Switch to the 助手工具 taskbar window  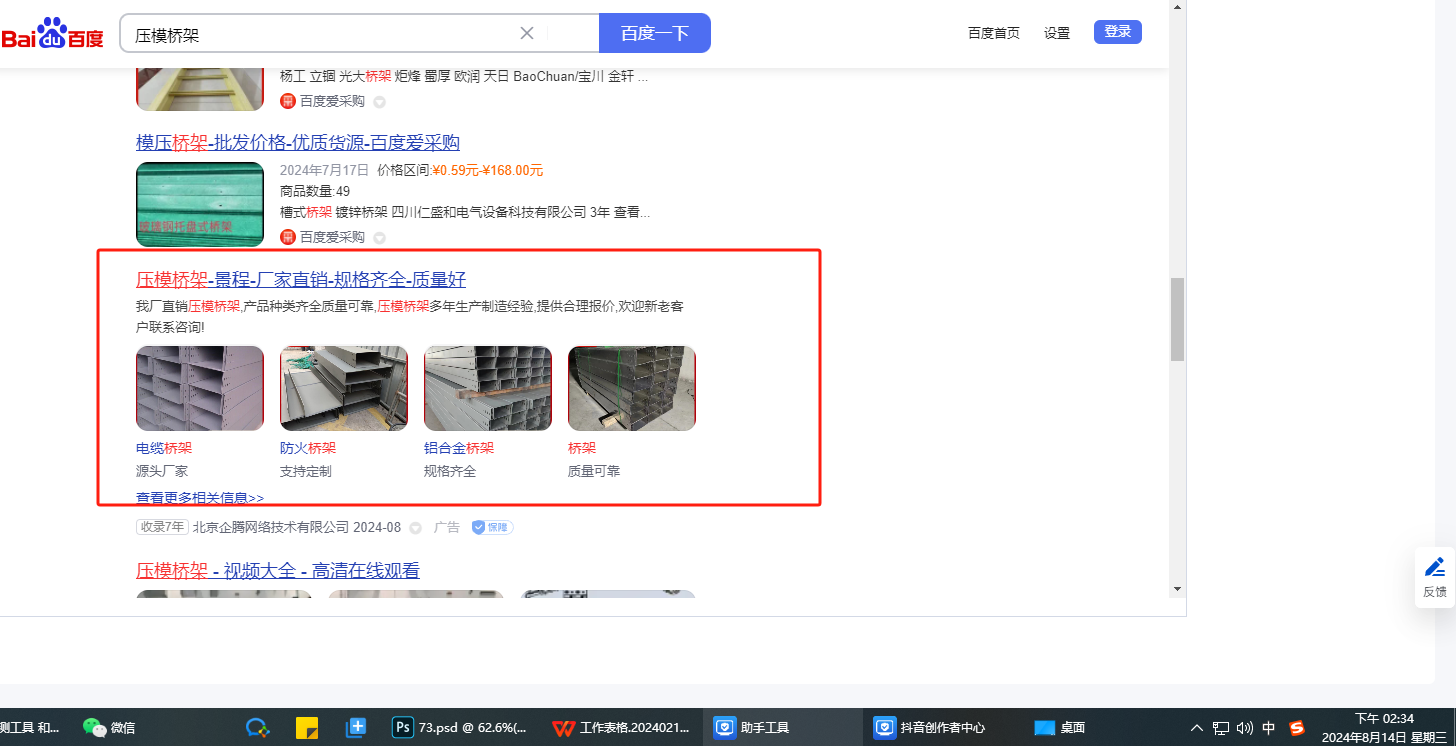point(781,727)
